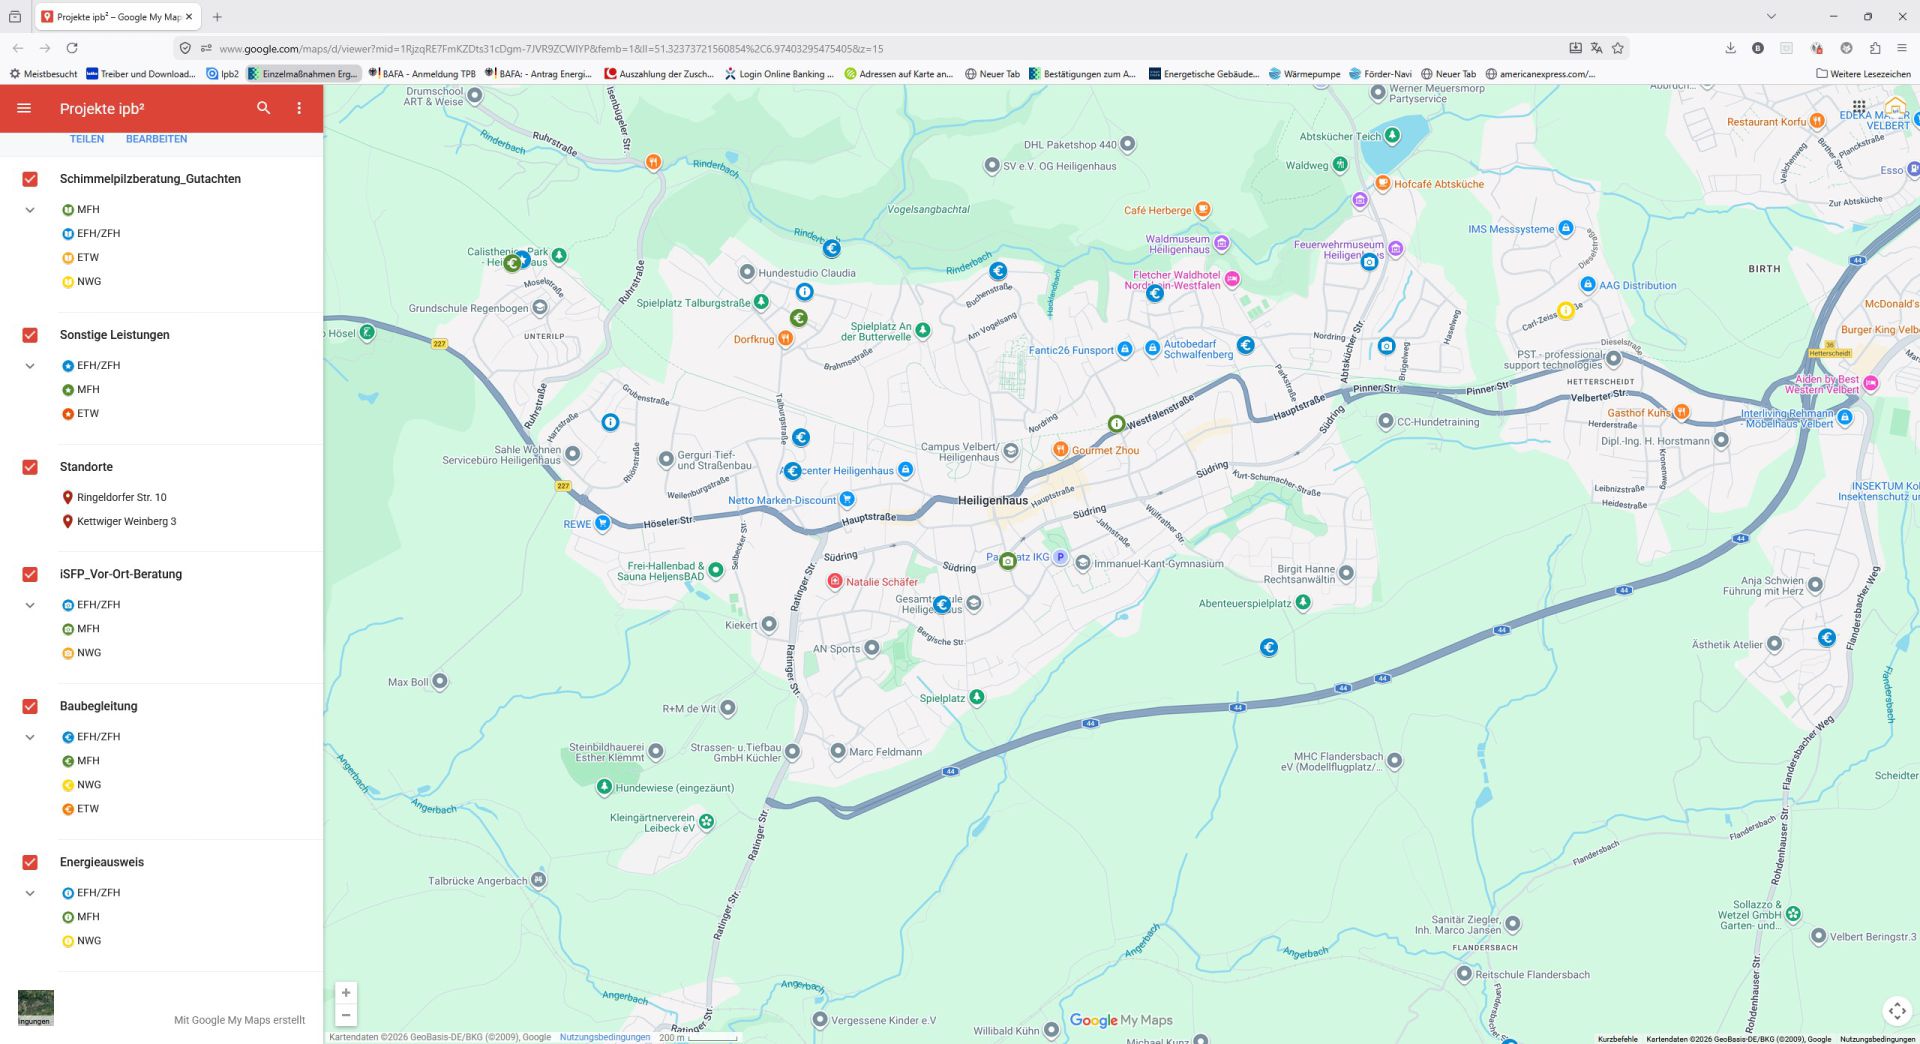Collapse the Sonstige Leistungen layer list

click(30, 366)
